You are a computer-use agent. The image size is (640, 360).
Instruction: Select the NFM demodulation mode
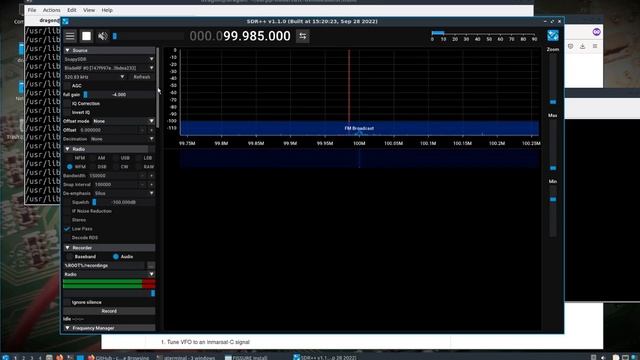tap(76, 158)
